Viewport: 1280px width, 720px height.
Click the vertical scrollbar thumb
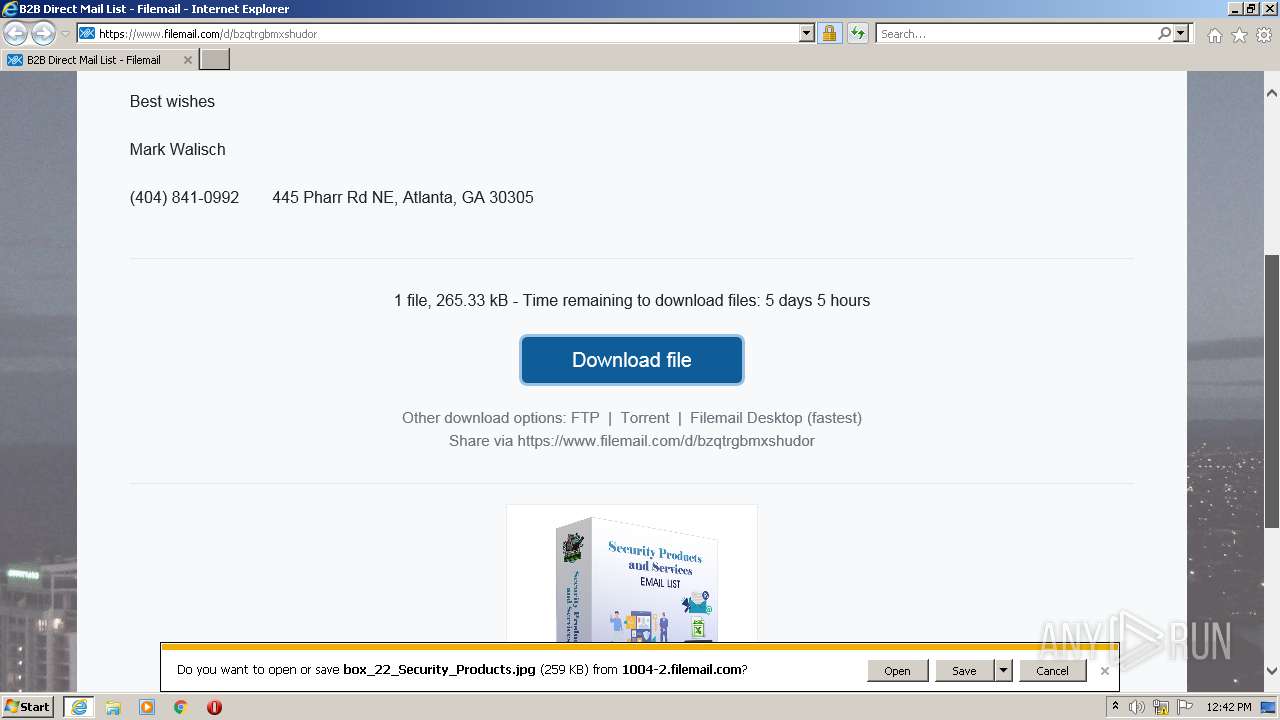[1272, 391]
